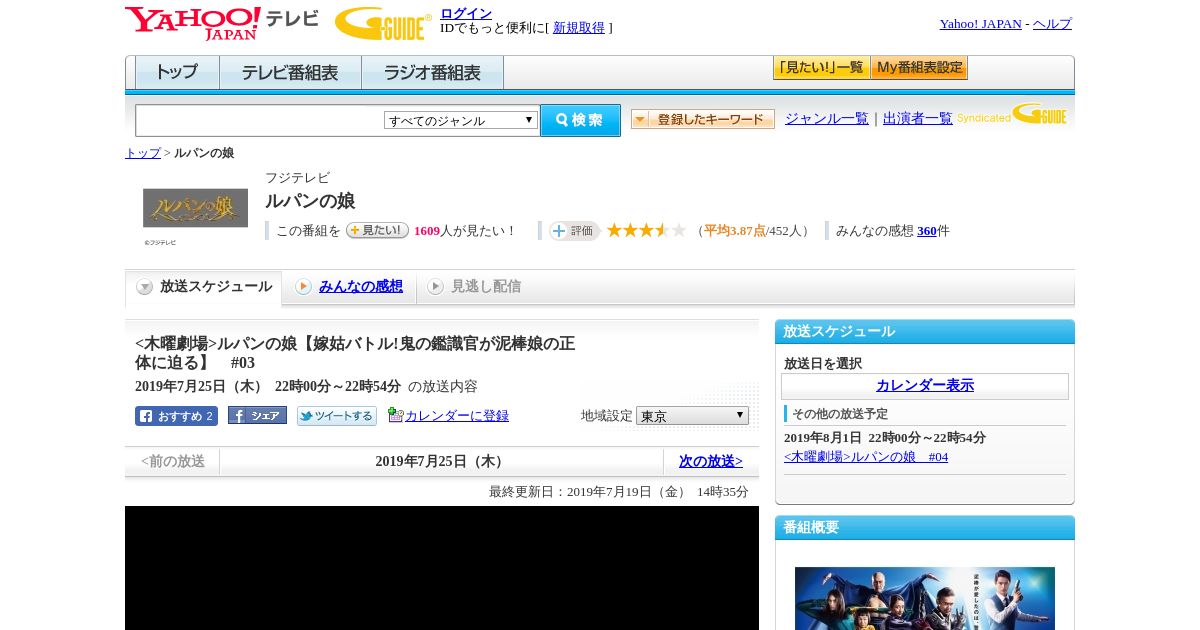Open the 「見たい!」一覧 button
1200x630 pixels.
tap(821, 68)
